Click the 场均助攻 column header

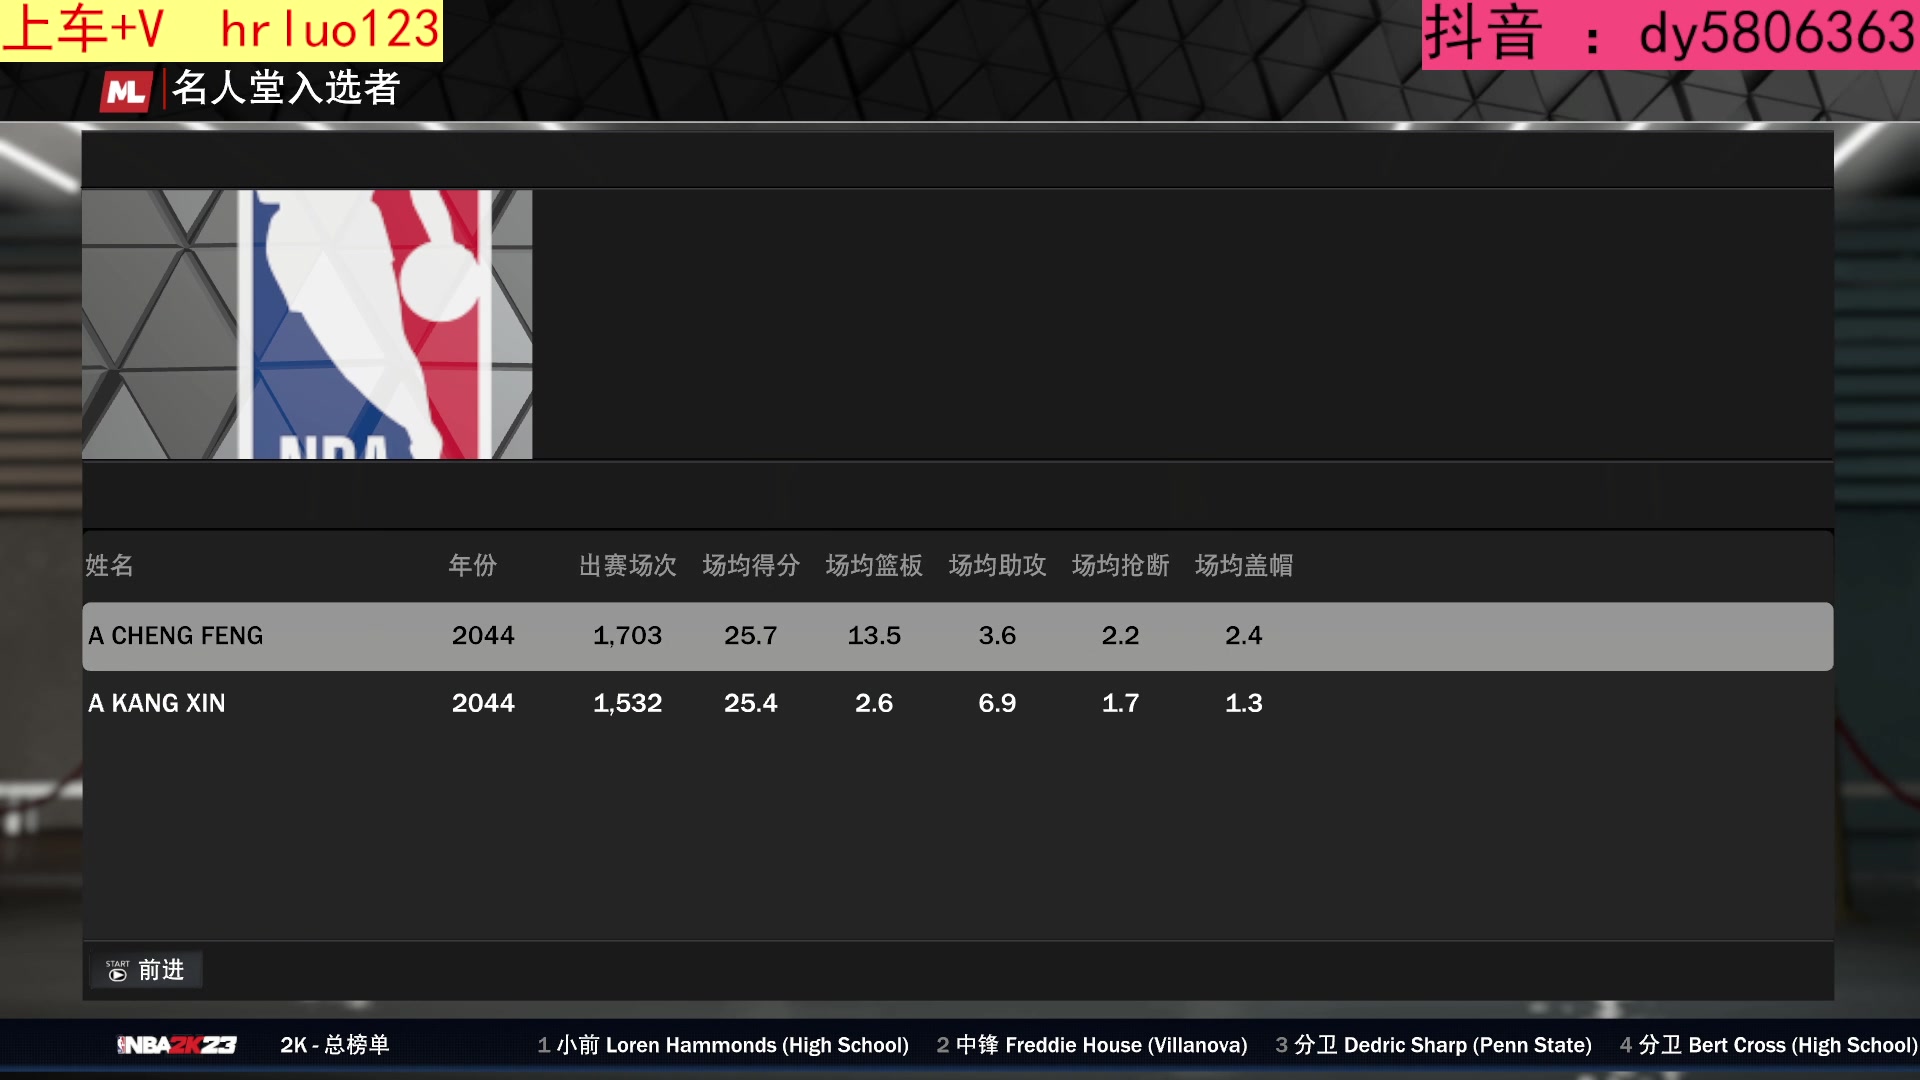(x=997, y=565)
